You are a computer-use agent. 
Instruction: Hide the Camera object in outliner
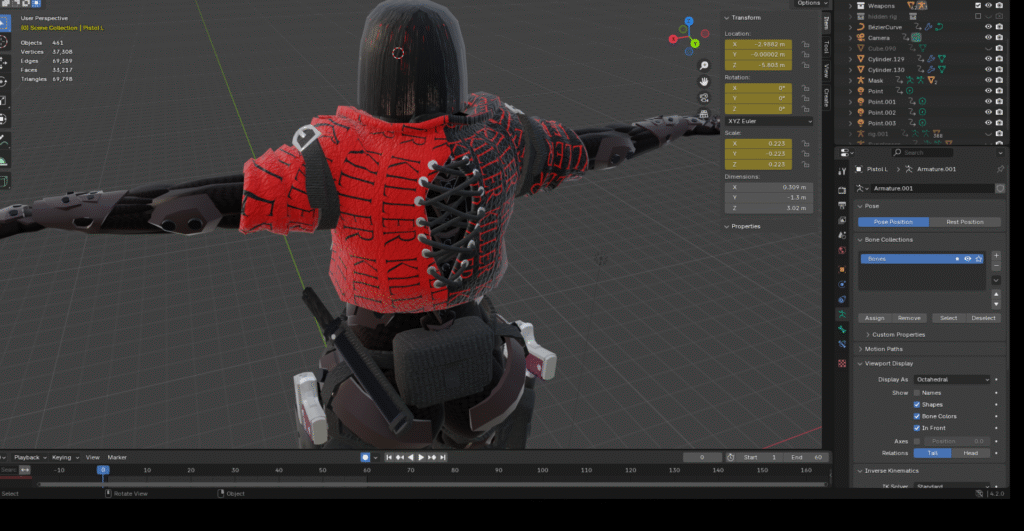click(988, 37)
